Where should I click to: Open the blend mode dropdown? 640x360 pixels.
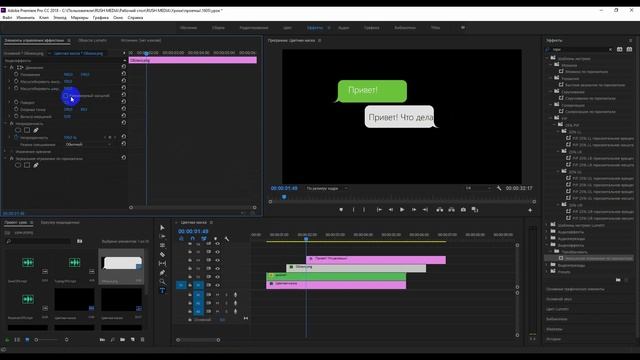(88, 144)
